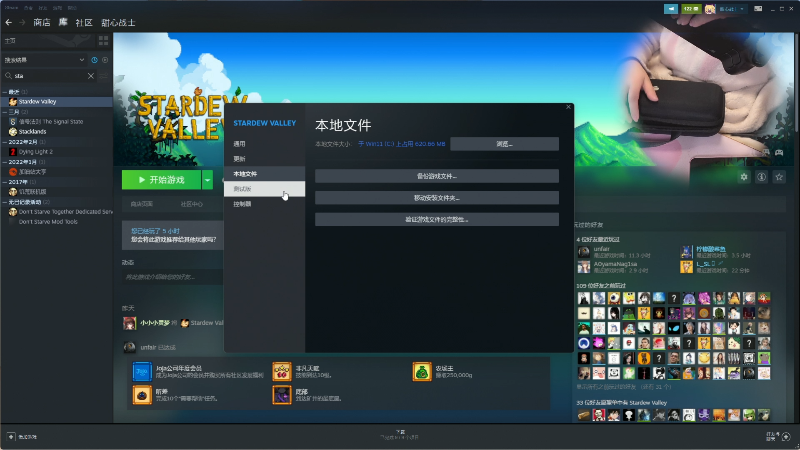
Task: Switch library to grid view icon
Action: pyautogui.click(x=104, y=40)
